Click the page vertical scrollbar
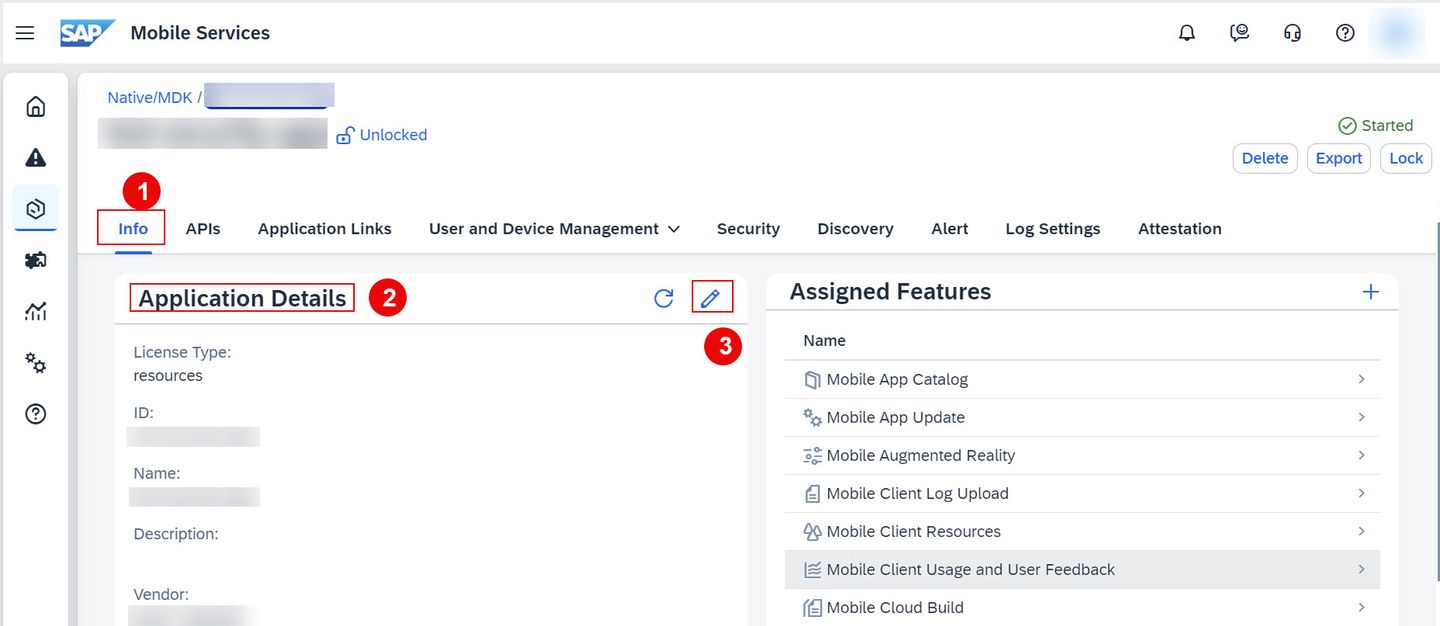The height and width of the screenshot is (626, 1440). coord(1436,400)
